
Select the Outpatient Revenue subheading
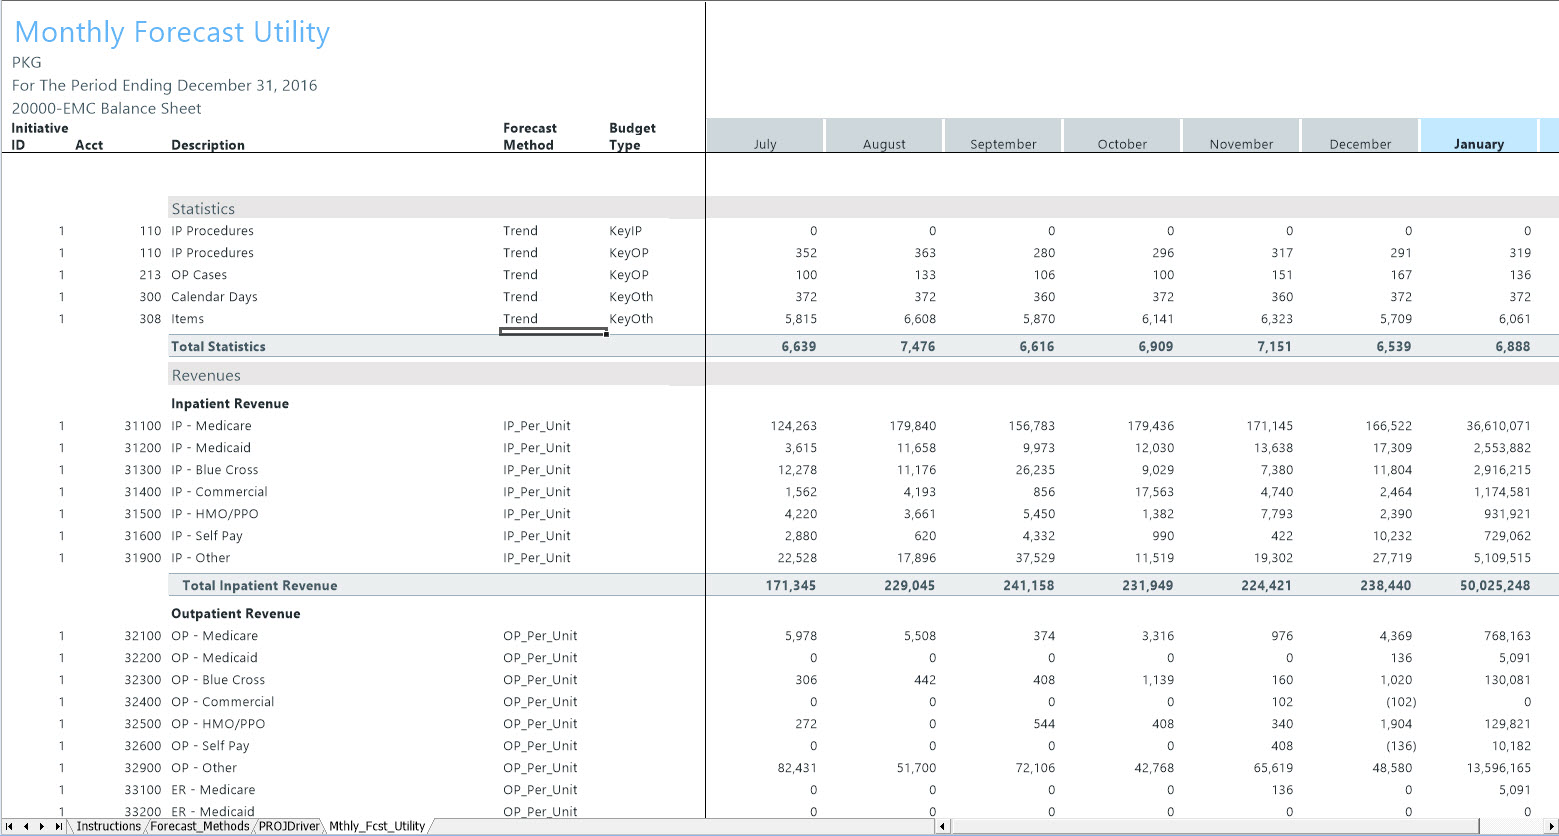click(236, 614)
